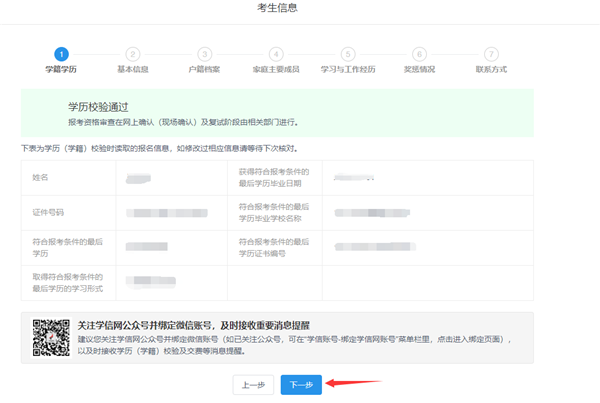Screen dimensions: 600x403
Task: Click the 学历证书编号 label cell
Action: [x=274, y=248]
